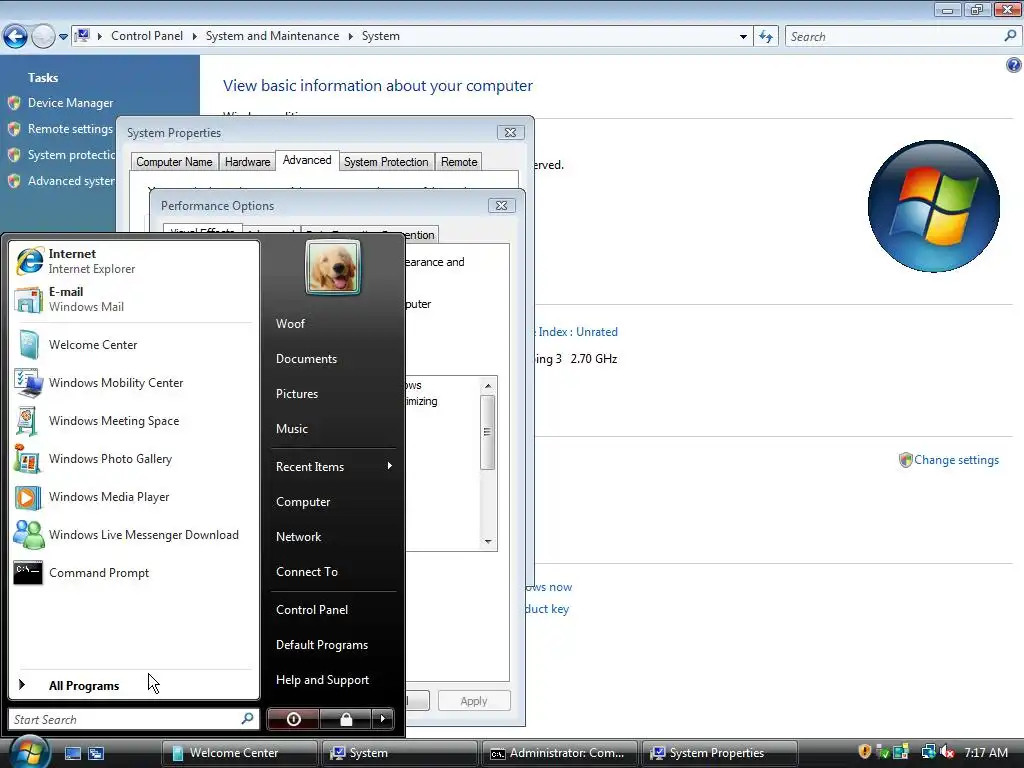Launch Windows Media Player
Image resolution: width=1024 pixels, height=768 pixels.
134,497
